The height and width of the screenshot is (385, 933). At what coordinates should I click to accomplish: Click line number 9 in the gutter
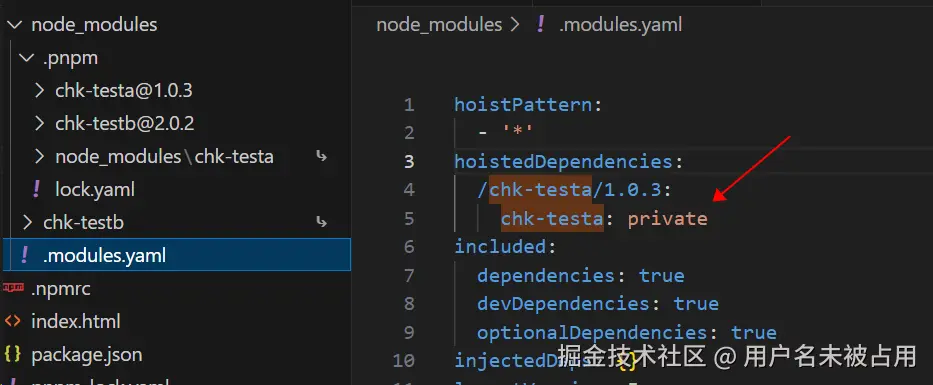tap(408, 332)
